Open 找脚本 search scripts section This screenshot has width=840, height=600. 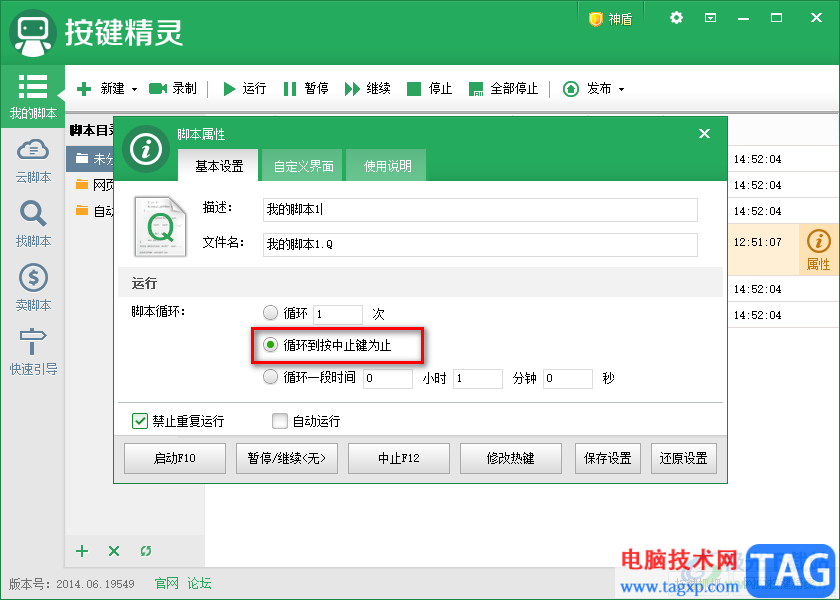coord(33,224)
